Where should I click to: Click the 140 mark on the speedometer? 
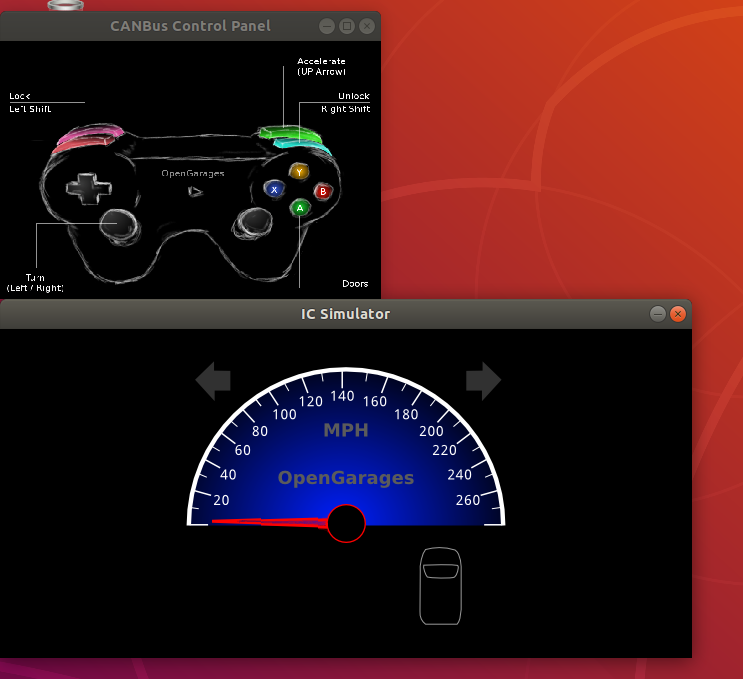tap(342, 396)
